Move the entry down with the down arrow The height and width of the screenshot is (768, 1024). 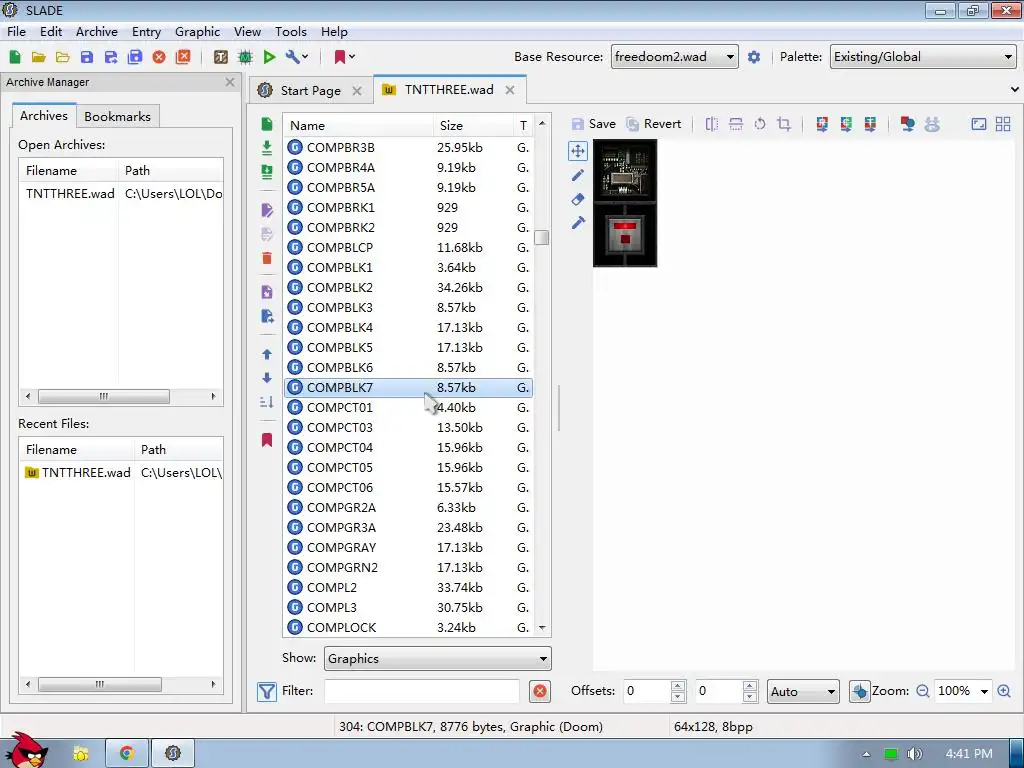tap(266, 377)
